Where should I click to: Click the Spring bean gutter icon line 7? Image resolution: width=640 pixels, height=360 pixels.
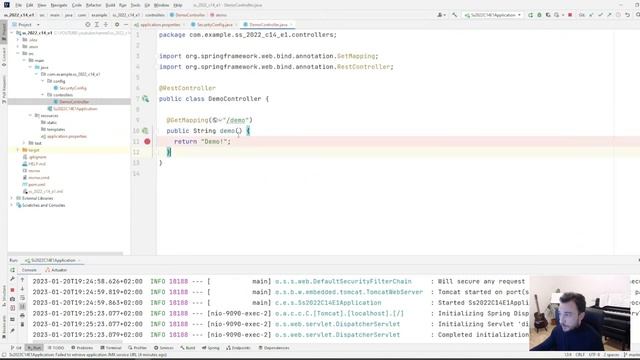(x=146, y=99)
